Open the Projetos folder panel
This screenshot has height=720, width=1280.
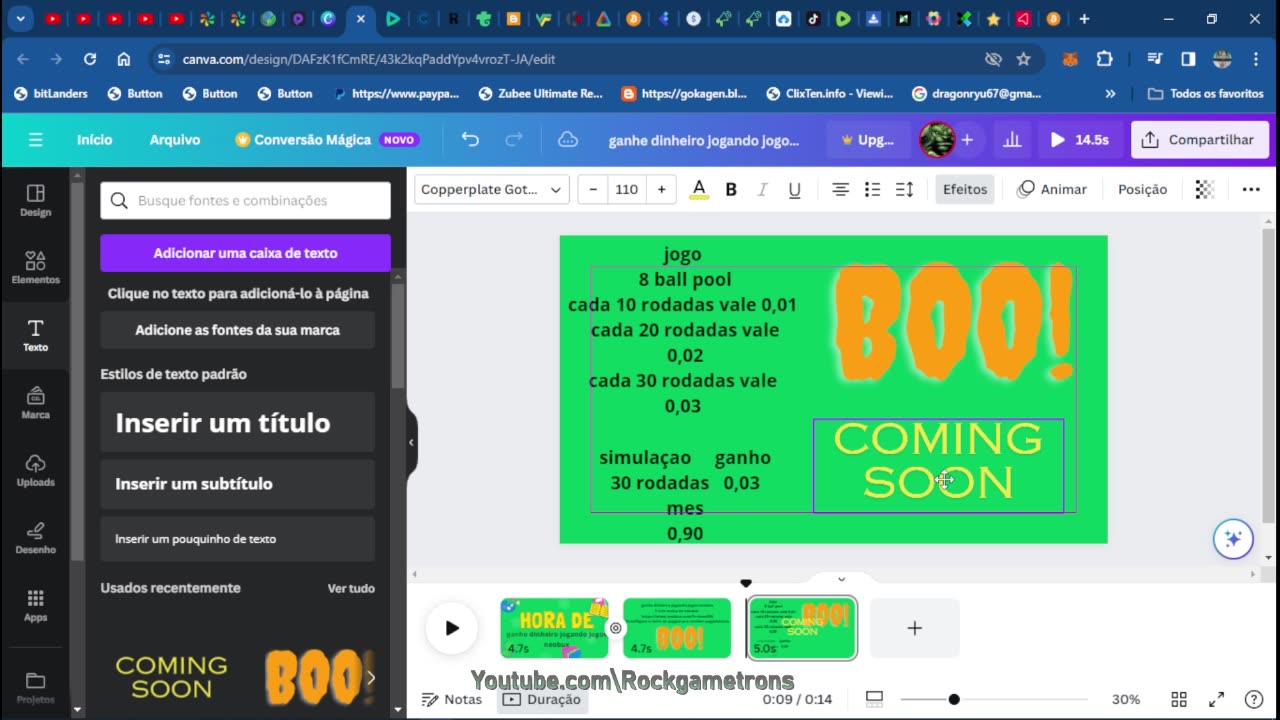(x=35, y=687)
